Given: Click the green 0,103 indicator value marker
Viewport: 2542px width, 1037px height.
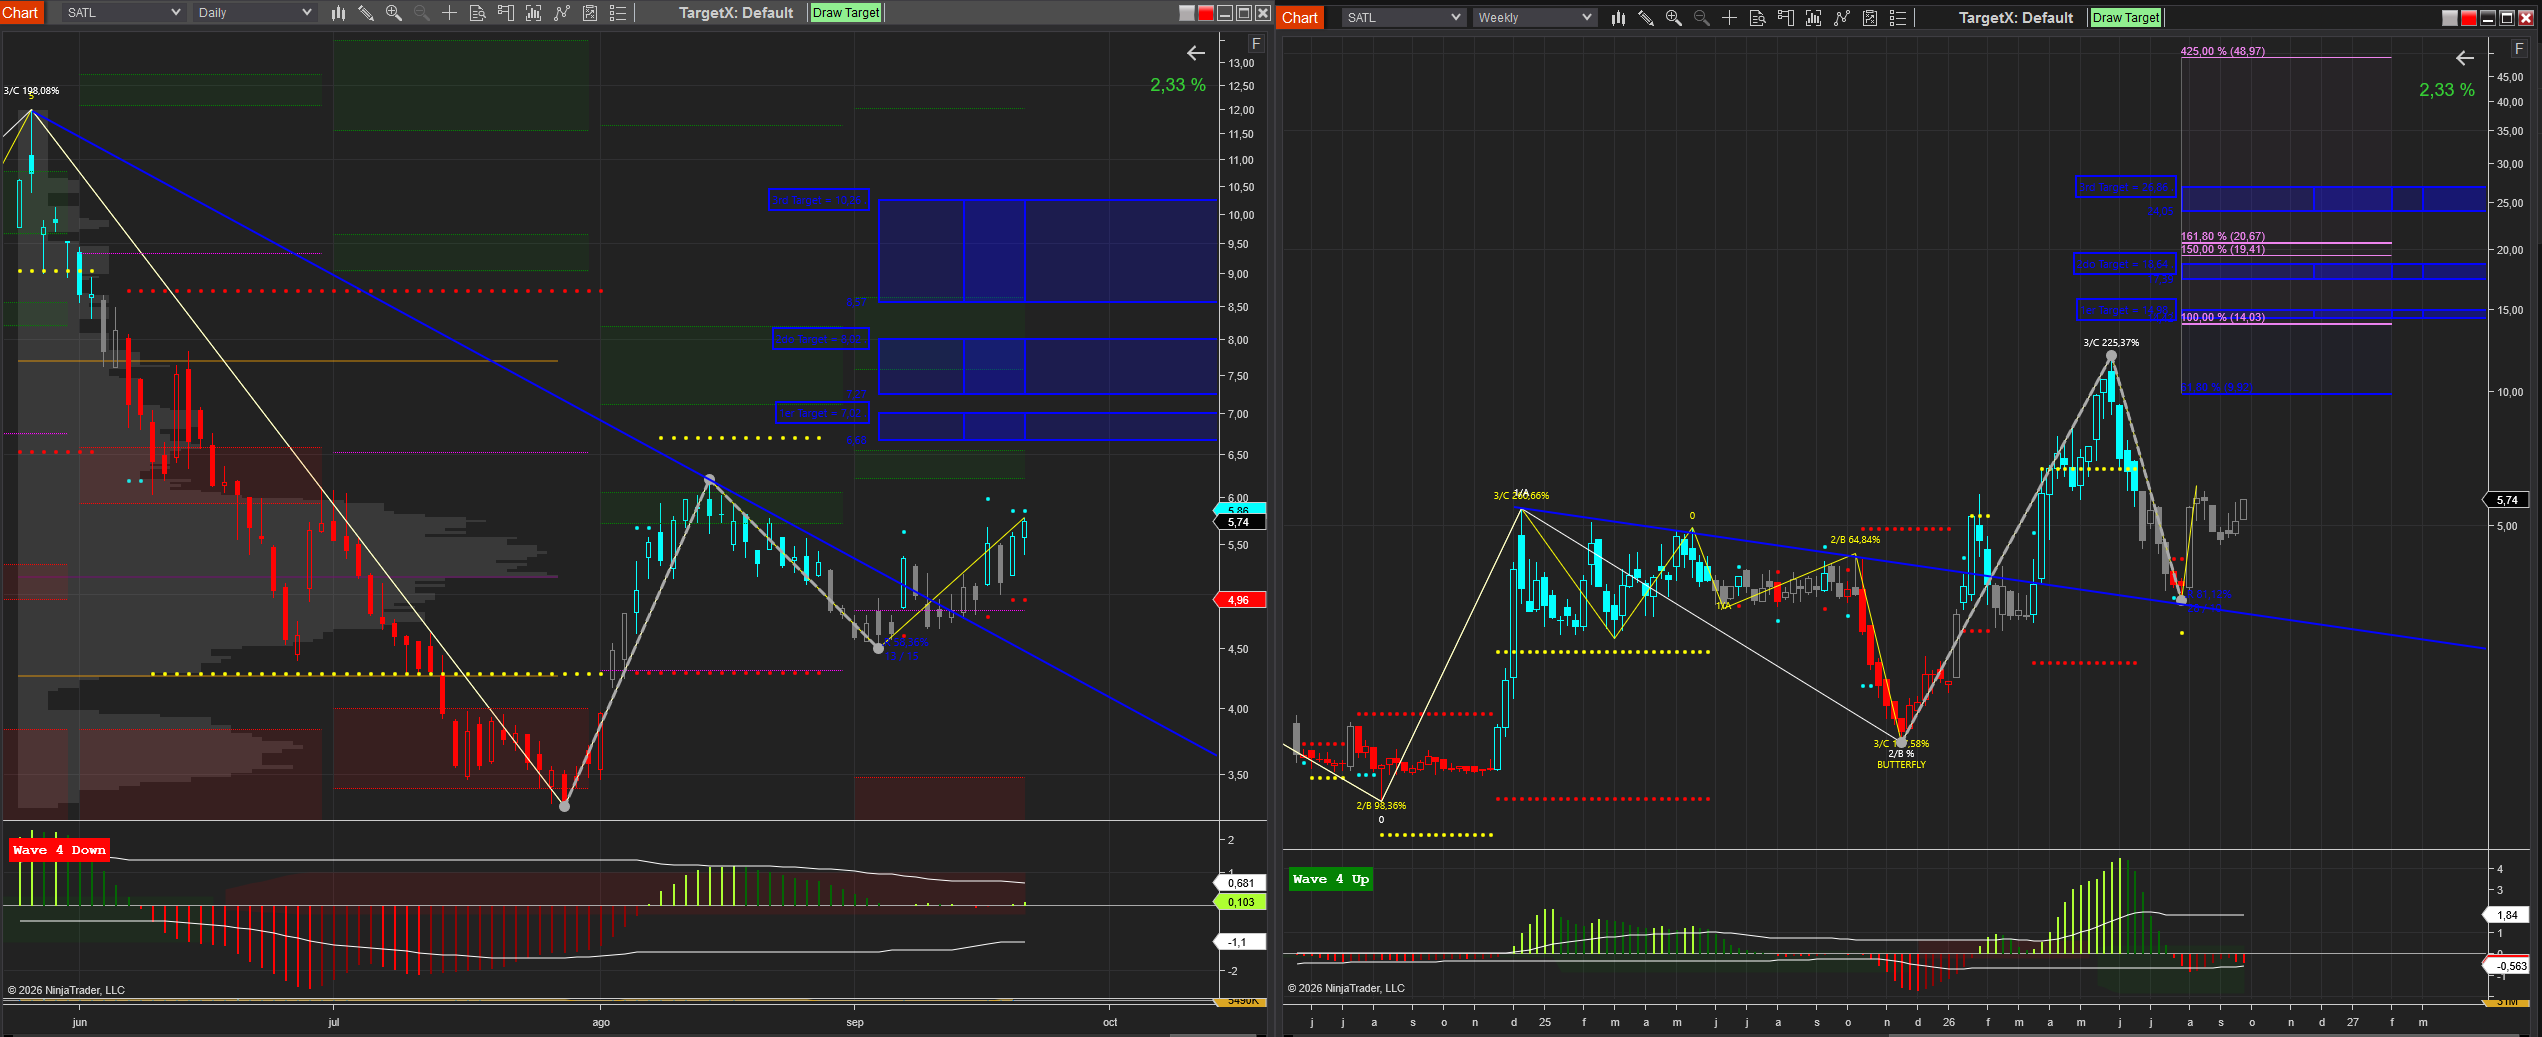Looking at the screenshot, I should coord(1240,902).
